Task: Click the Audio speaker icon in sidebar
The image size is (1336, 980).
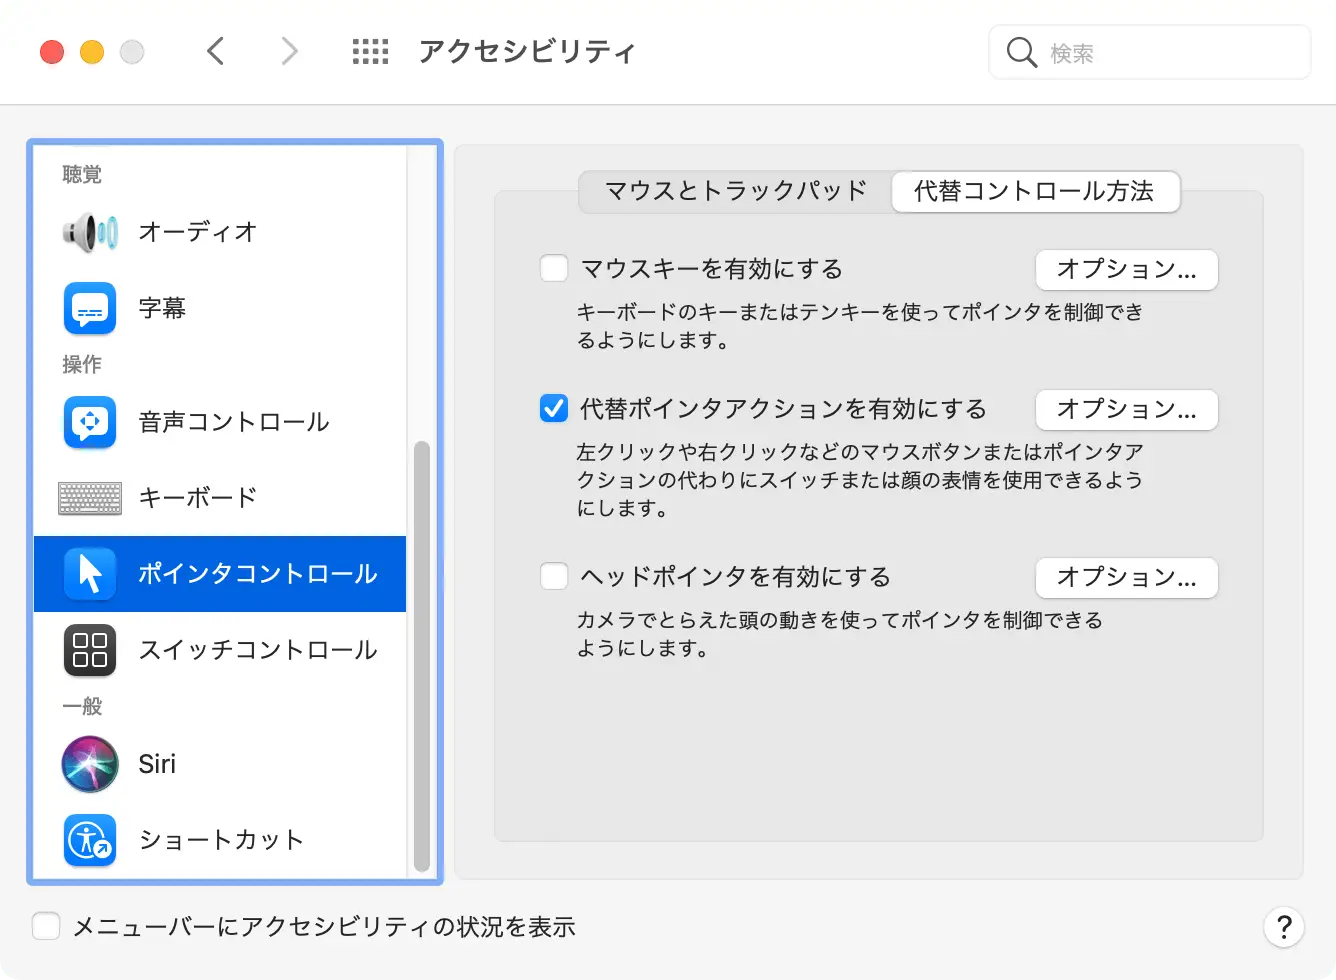Action: (90, 232)
